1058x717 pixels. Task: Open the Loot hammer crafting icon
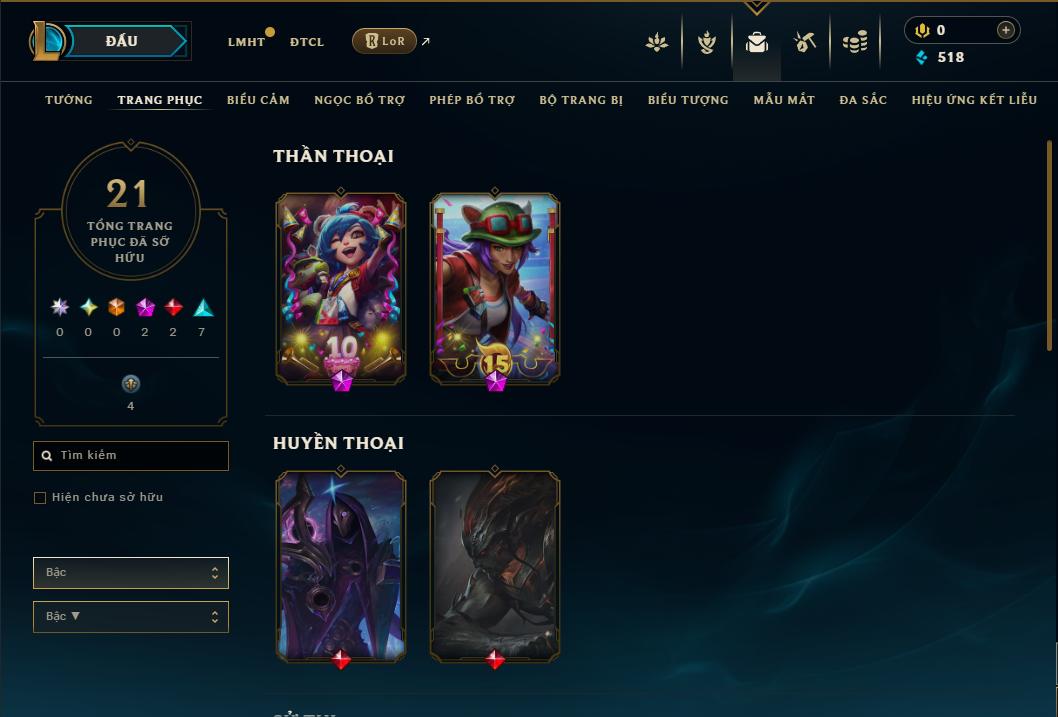coord(804,42)
